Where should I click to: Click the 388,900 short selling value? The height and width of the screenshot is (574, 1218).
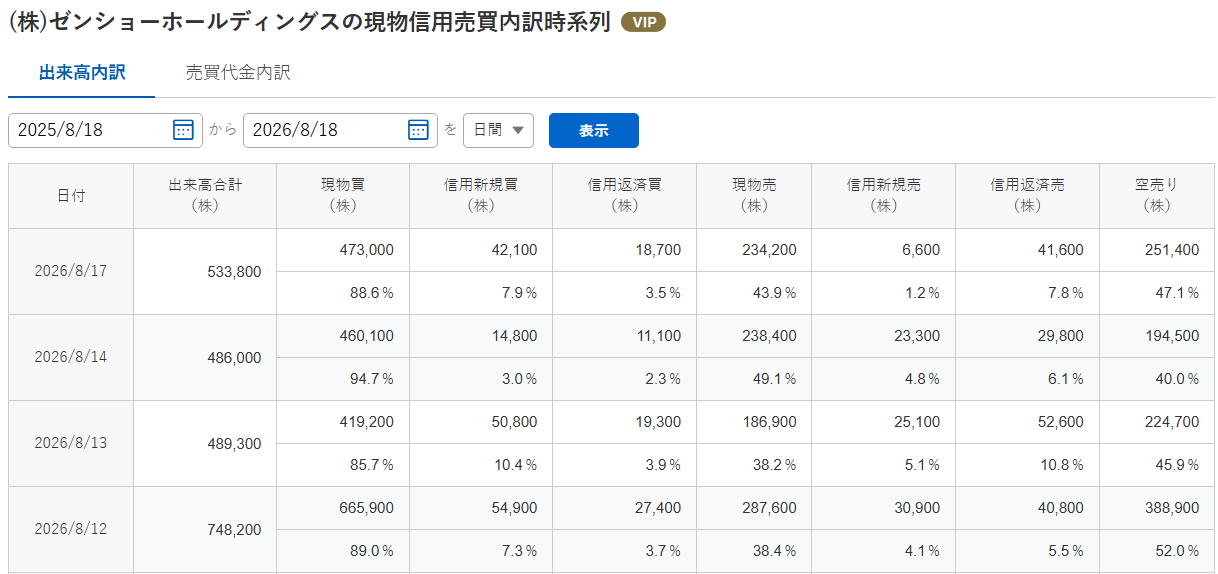1171,508
